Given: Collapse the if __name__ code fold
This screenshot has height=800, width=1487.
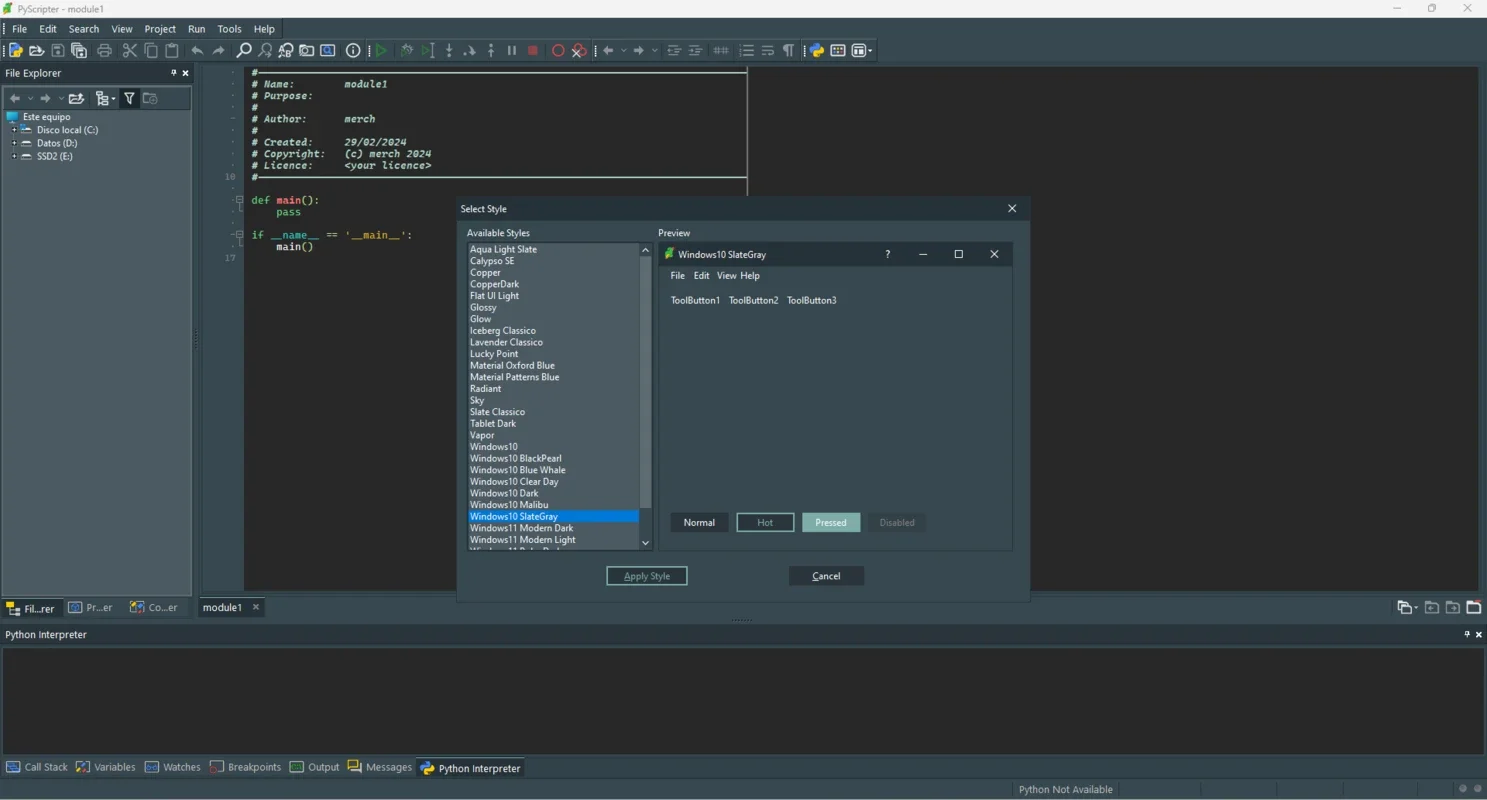Looking at the screenshot, I should 239,235.
